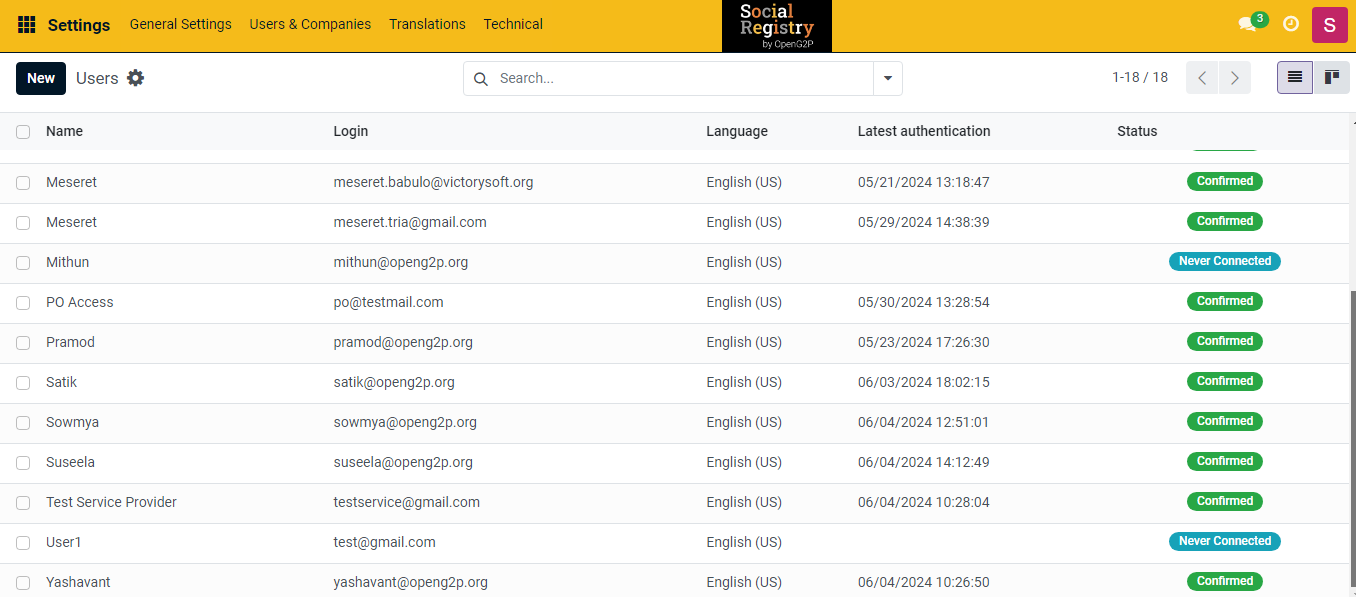Select the checkbox for Mithun
Screen dimensions: 1356x597
(x=23, y=262)
